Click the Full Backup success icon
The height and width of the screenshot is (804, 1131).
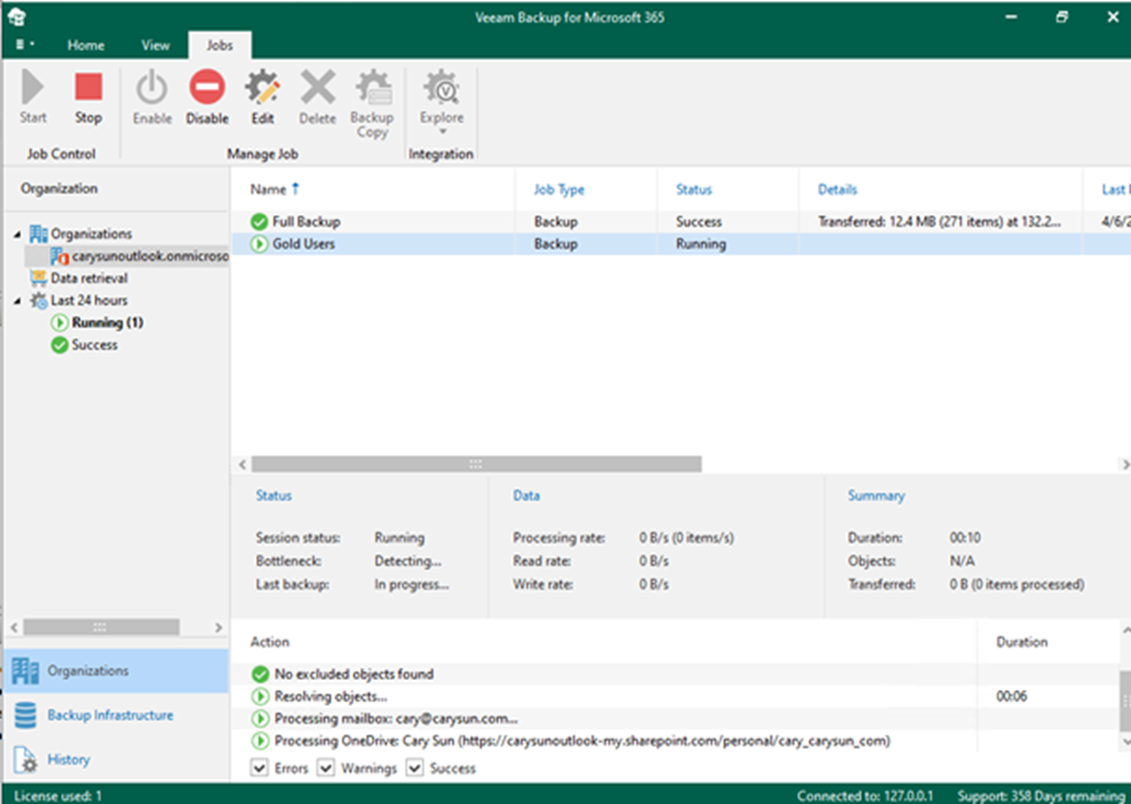click(259, 221)
